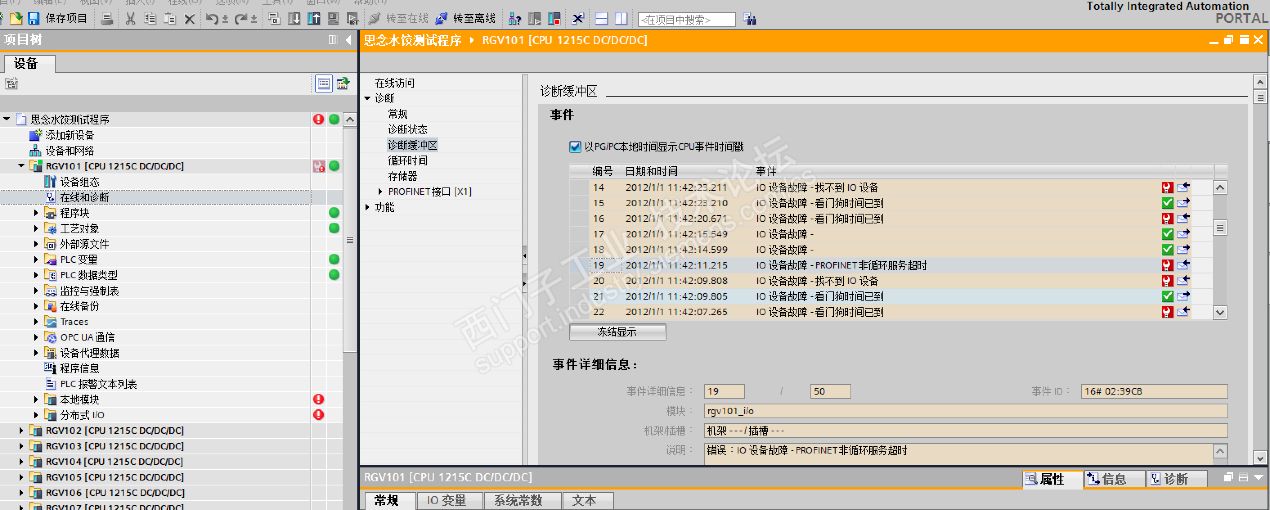Select 存储器 in navigation pane
Image resolution: width=1270 pixels, height=510 pixels.
click(402, 176)
